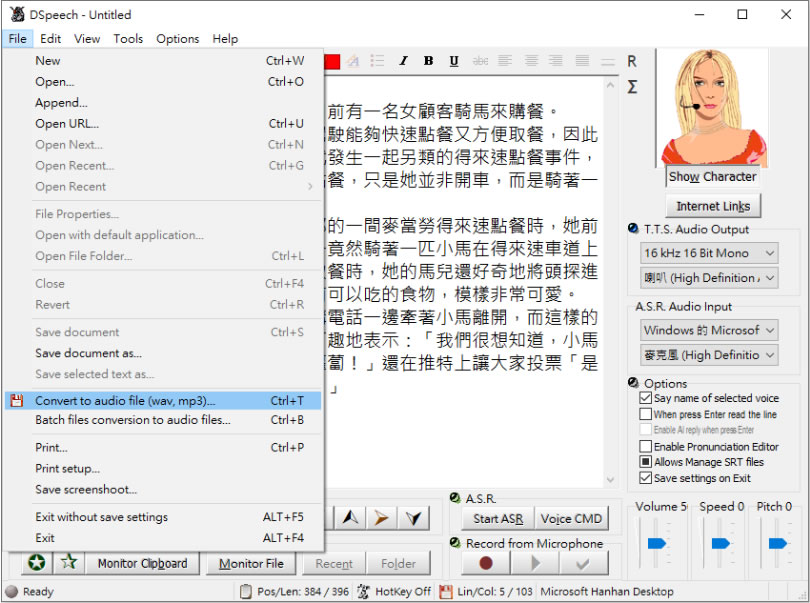
Task: Click the floppy disk icon by Lin/Col
Action: 445,592
